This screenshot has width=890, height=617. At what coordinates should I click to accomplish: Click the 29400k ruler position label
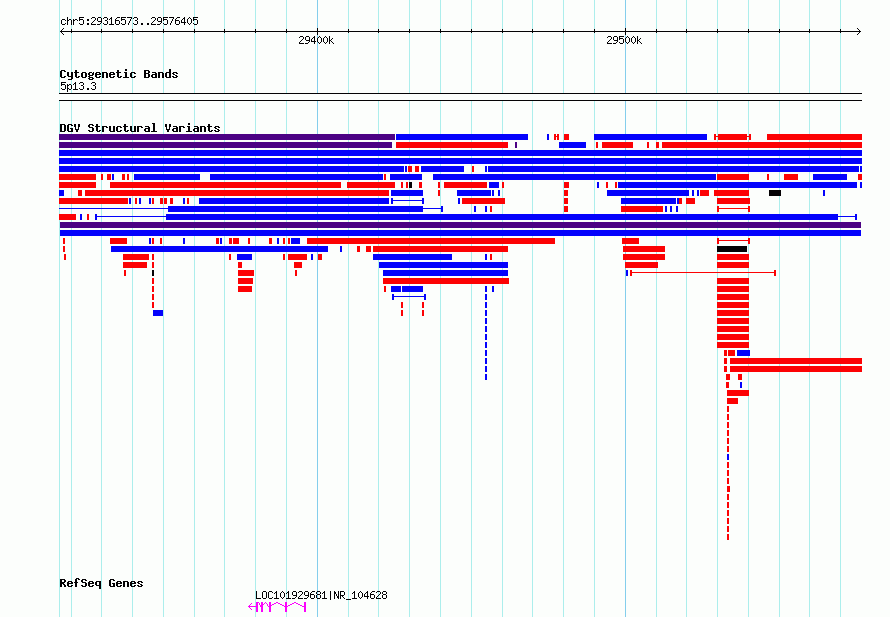point(316,40)
